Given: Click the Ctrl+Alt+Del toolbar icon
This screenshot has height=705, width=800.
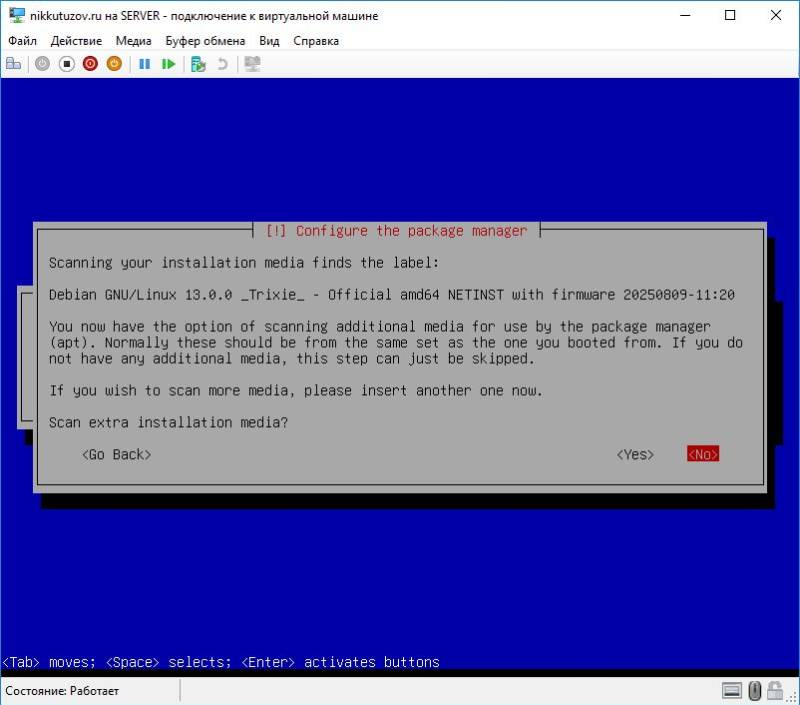Looking at the screenshot, I should click(14, 64).
